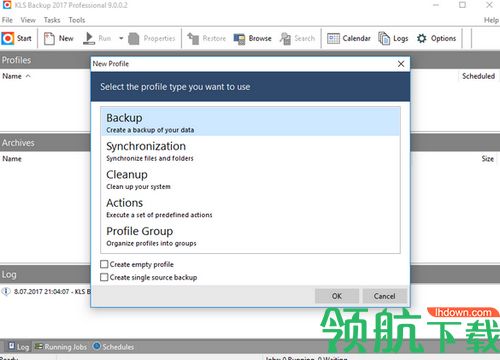Choose the Profile Group type

coord(250,235)
